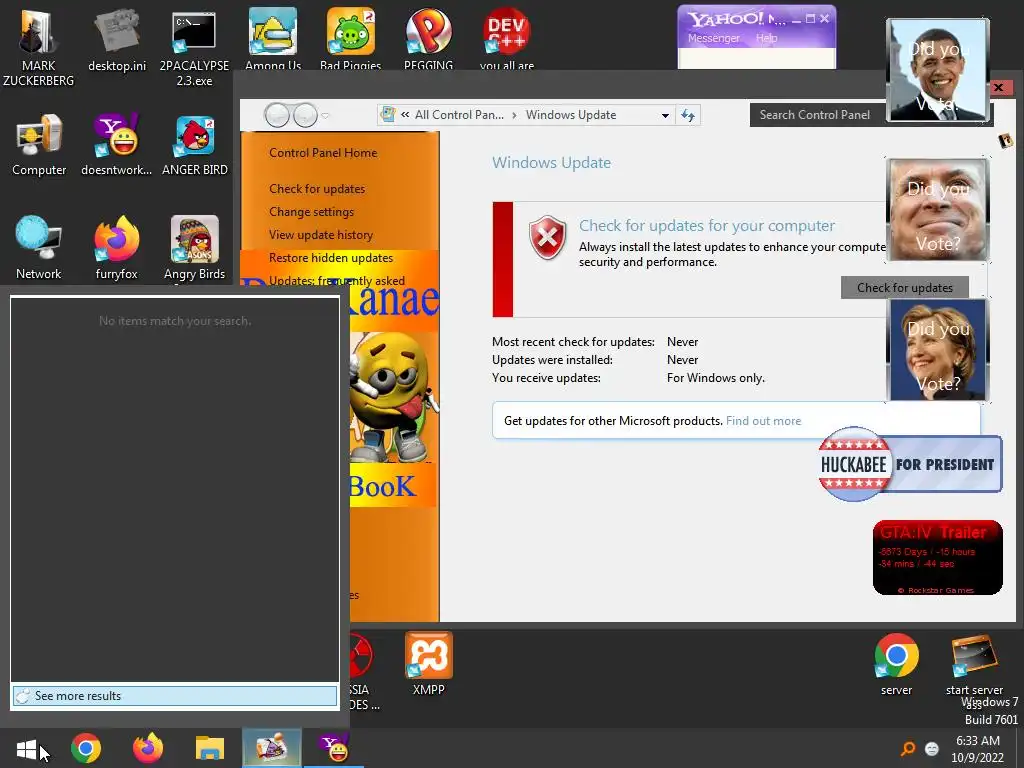Switch to Yahoo Messenger on the taskbar
The image size is (1024, 768).
coord(334,748)
